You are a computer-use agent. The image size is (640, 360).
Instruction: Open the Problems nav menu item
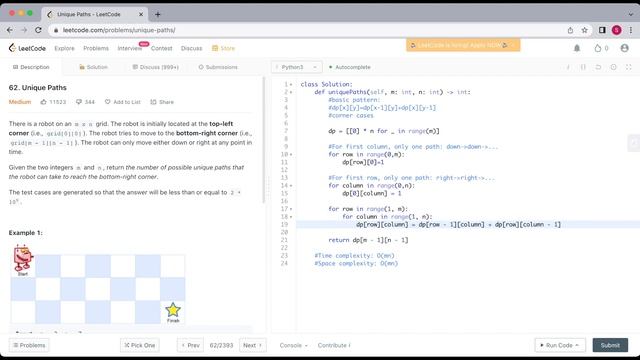[96, 48]
